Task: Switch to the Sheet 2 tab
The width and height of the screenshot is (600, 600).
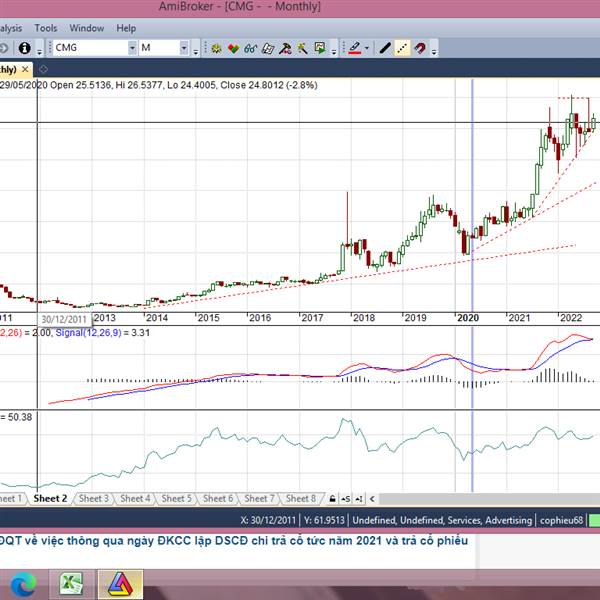Action: [50, 499]
